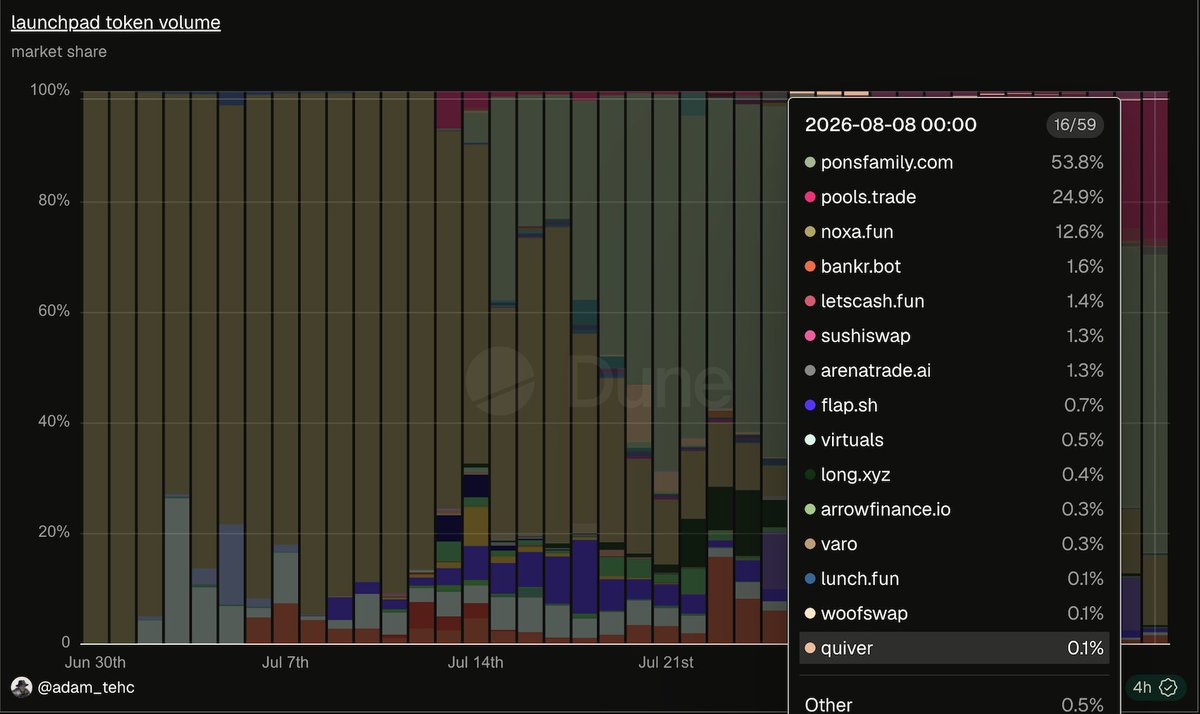Click the highlighted quiver tooltip row
The width and height of the screenshot is (1200, 714).
(954, 648)
